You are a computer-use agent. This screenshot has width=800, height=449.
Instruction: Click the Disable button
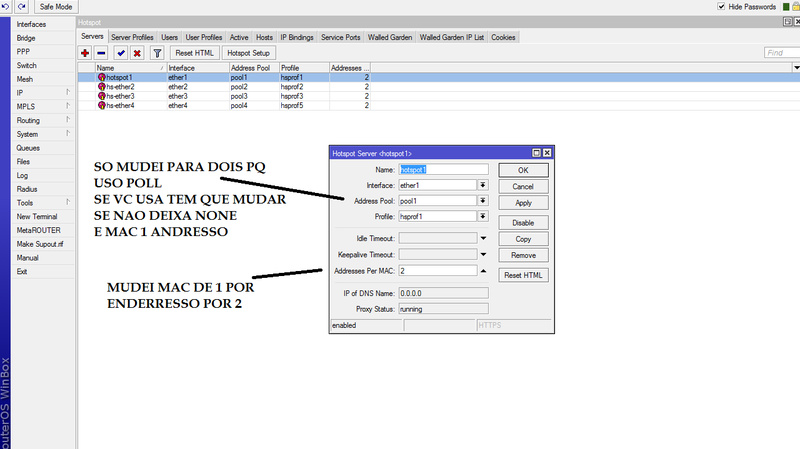523,223
